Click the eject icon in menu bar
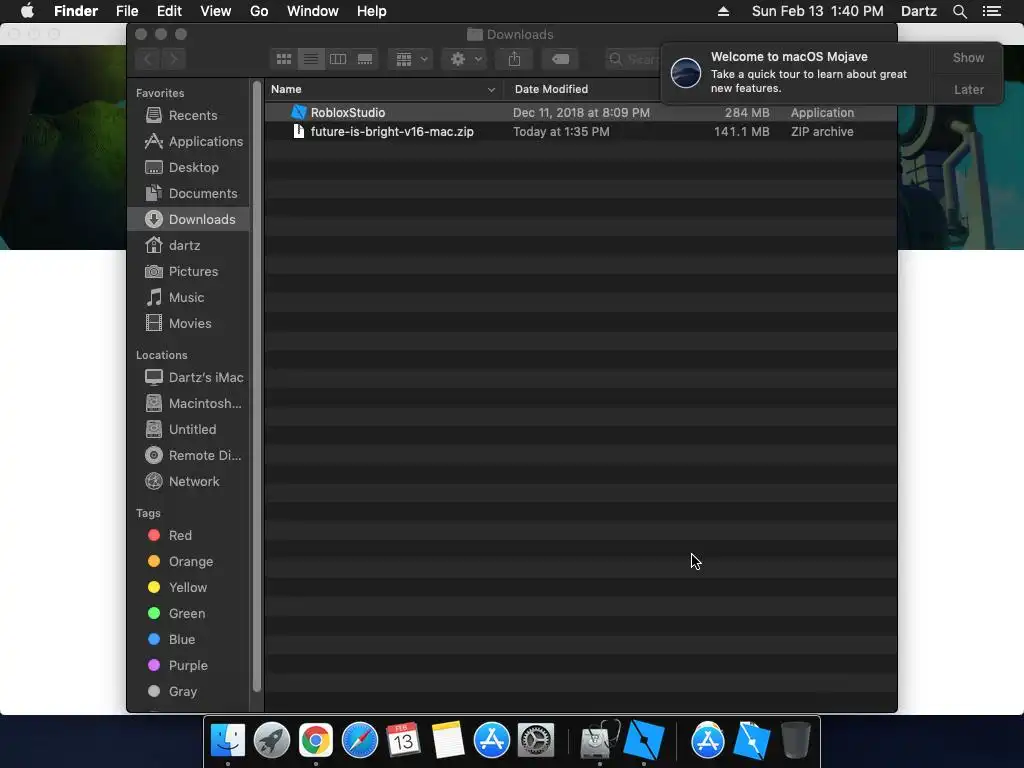1024x768 pixels. pyautogui.click(x=723, y=11)
